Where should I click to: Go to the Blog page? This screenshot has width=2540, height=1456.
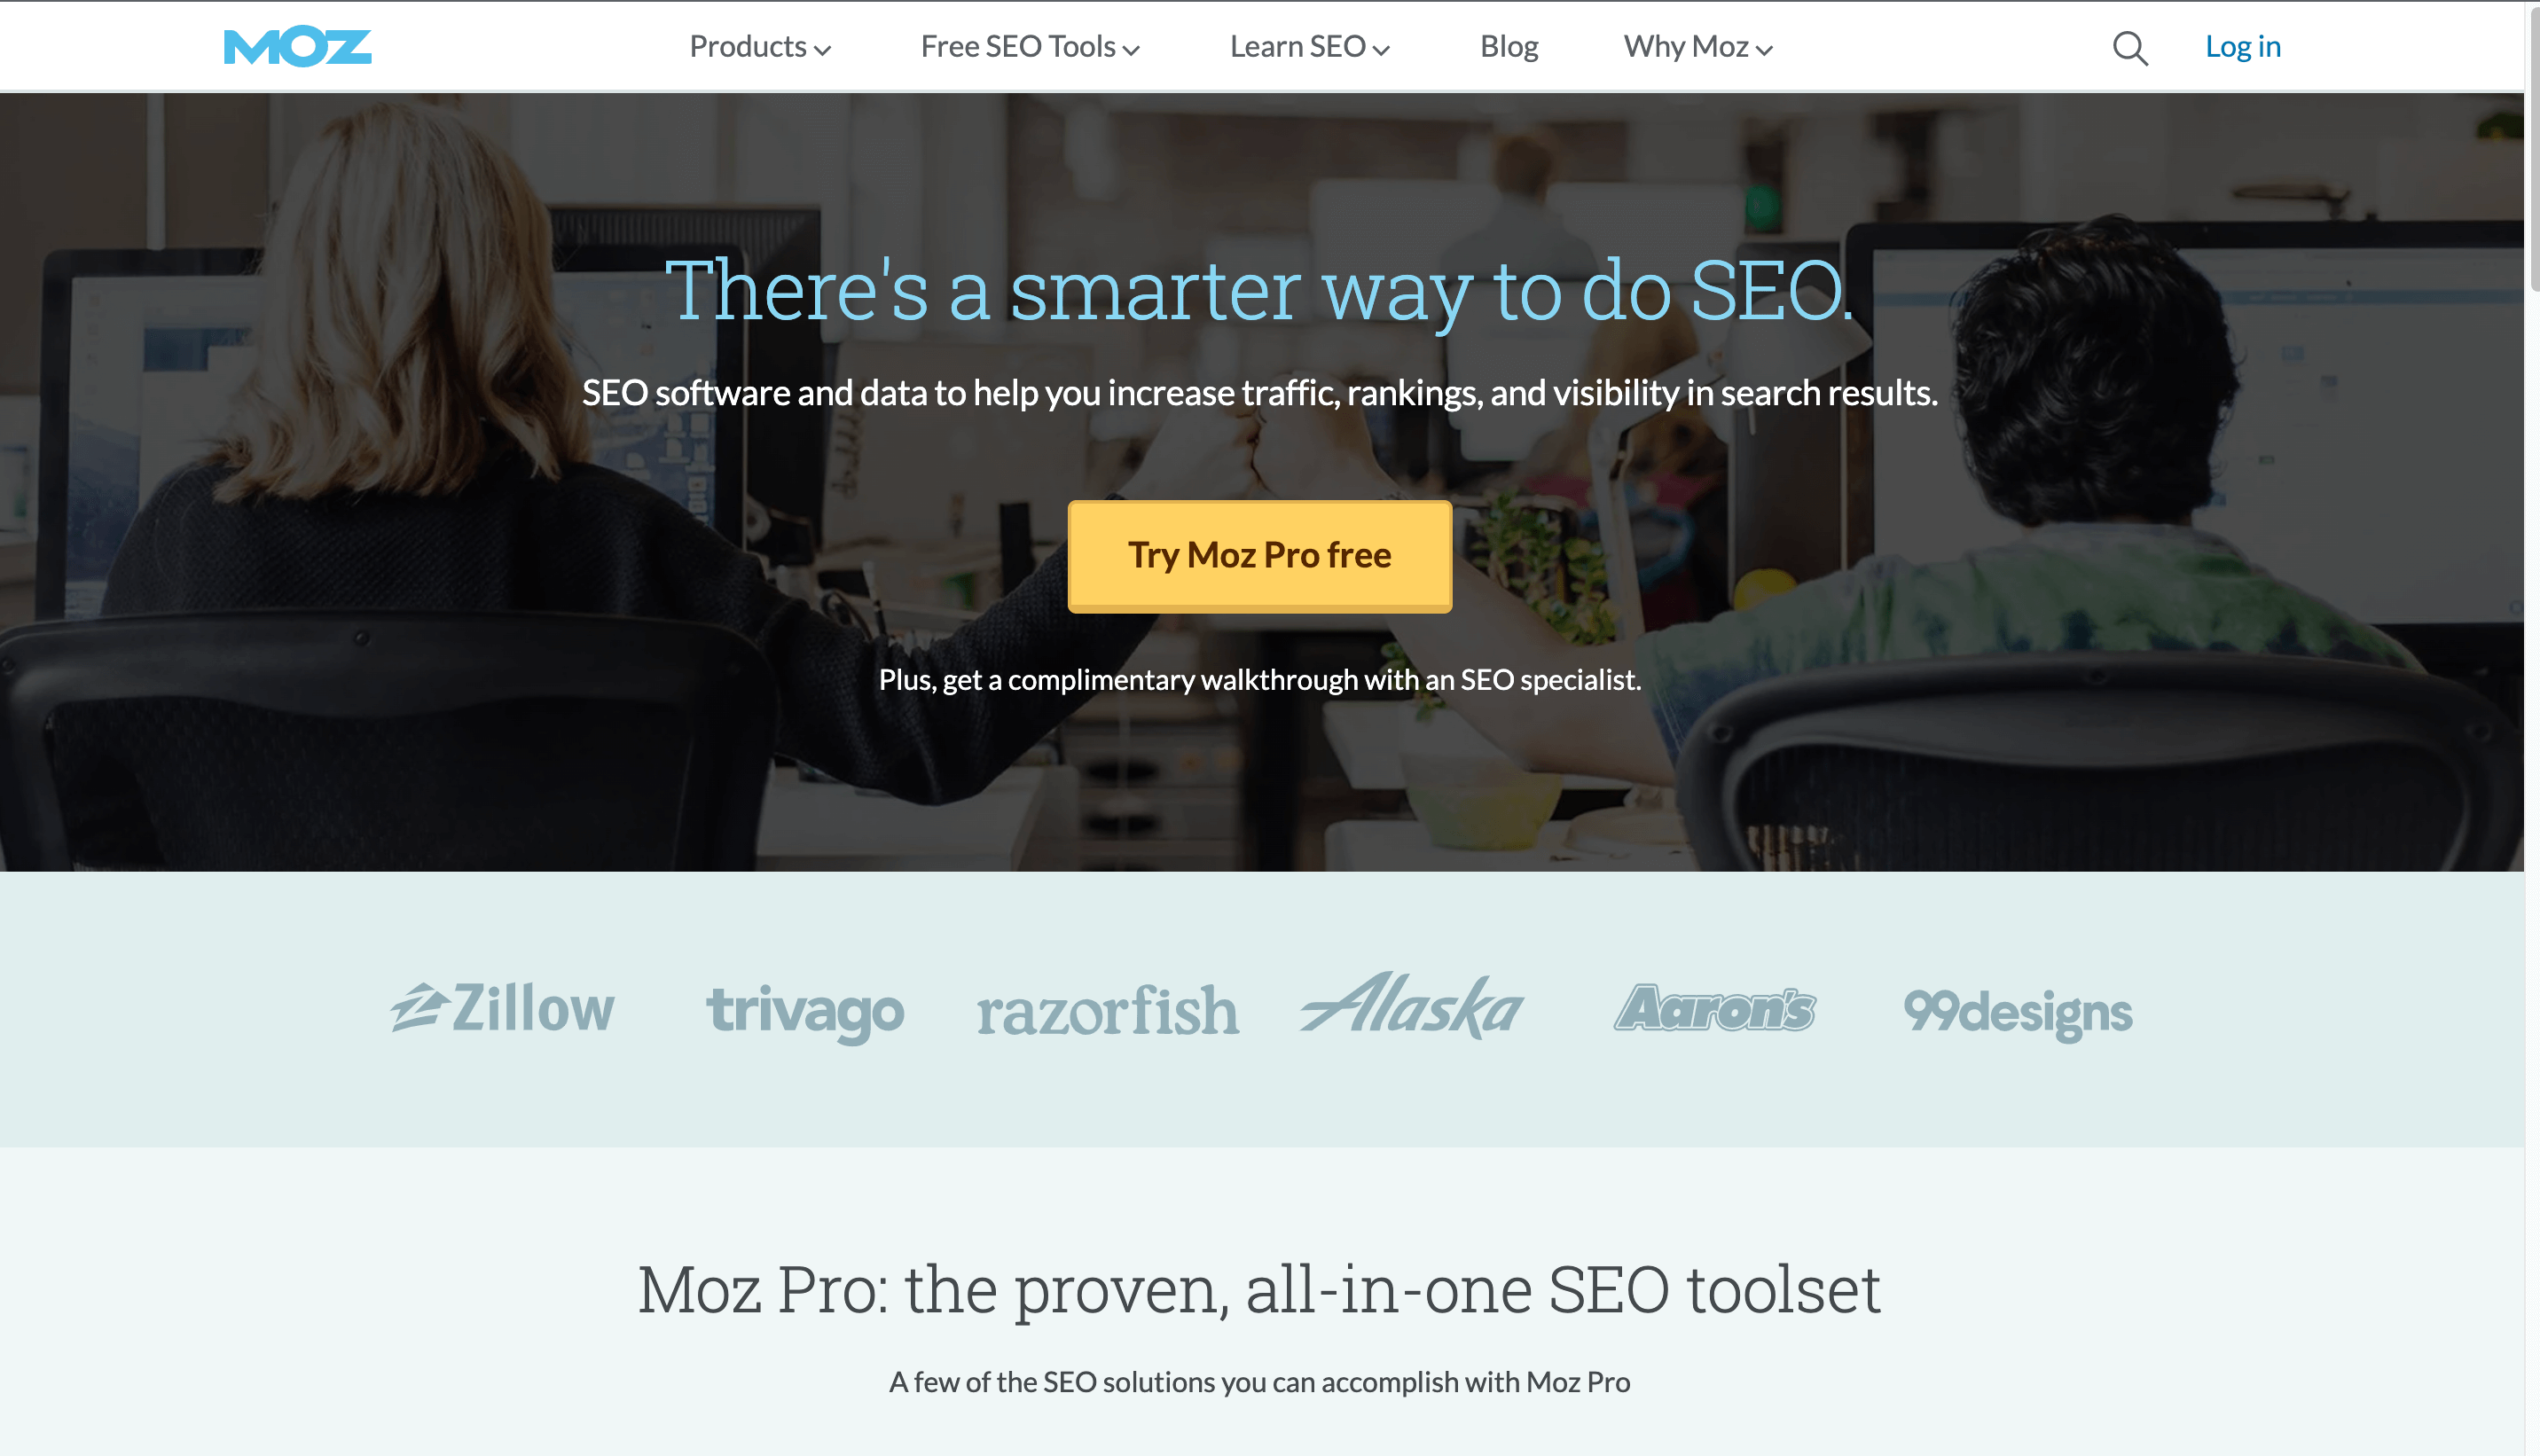1509,47
